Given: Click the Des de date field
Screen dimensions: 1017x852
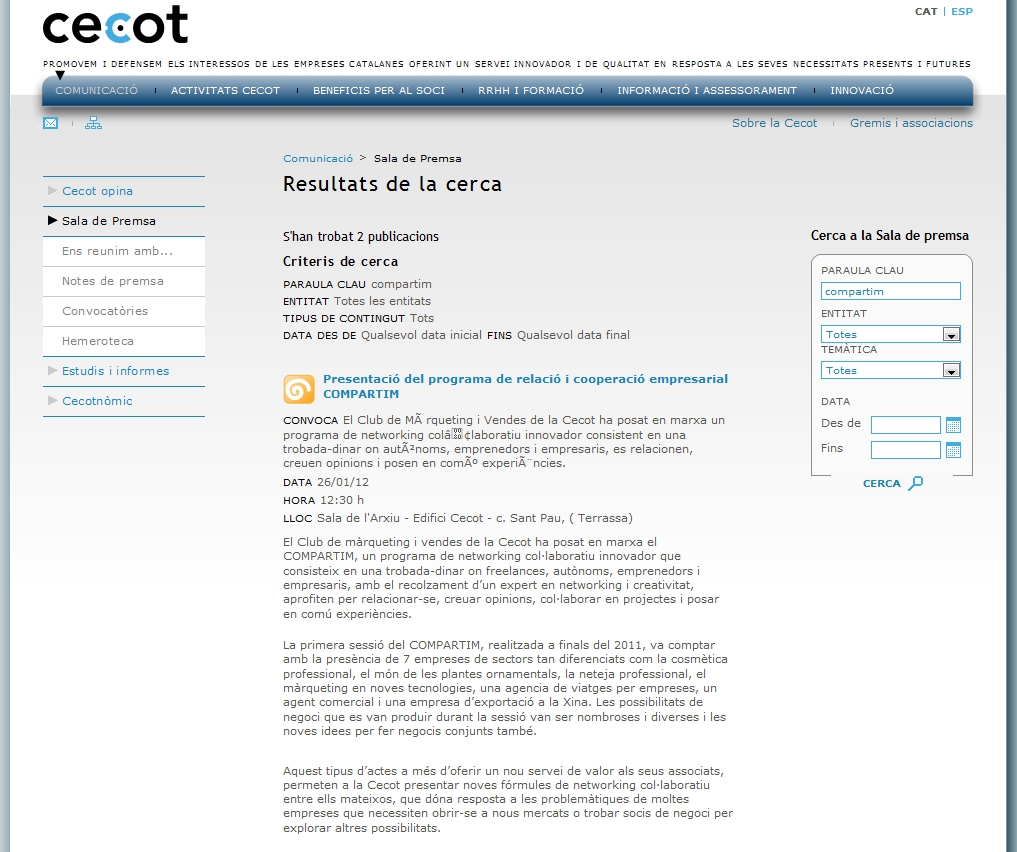Looking at the screenshot, I should point(905,425).
